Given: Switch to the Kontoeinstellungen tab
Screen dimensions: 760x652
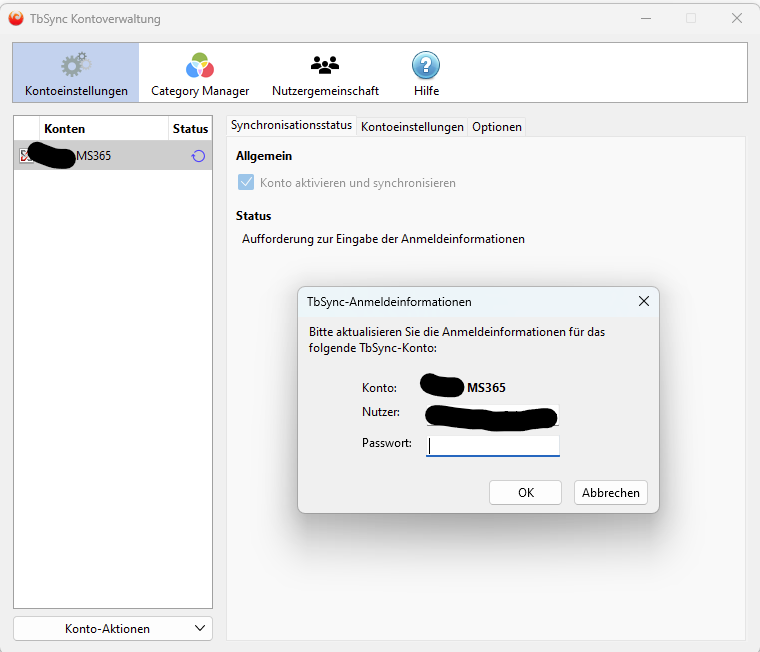Looking at the screenshot, I should click(x=412, y=127).
